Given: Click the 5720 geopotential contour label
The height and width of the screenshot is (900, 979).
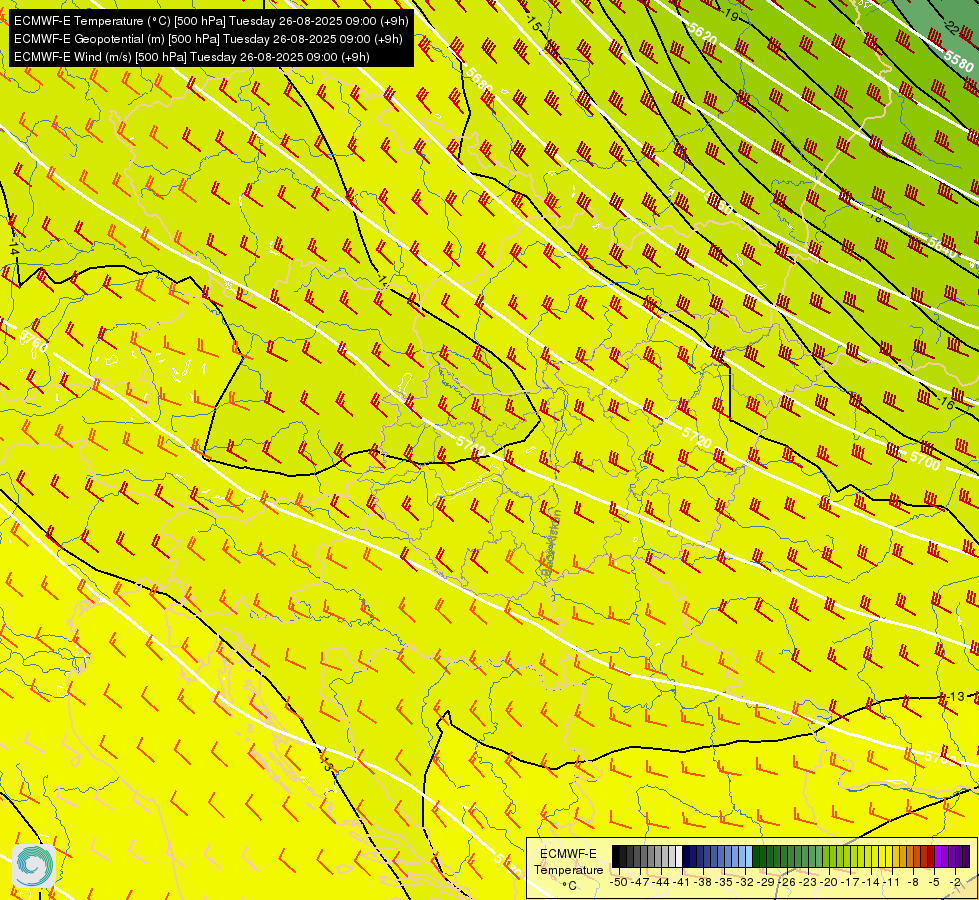Looking at the screenshot, I should [x=697, y=437].
